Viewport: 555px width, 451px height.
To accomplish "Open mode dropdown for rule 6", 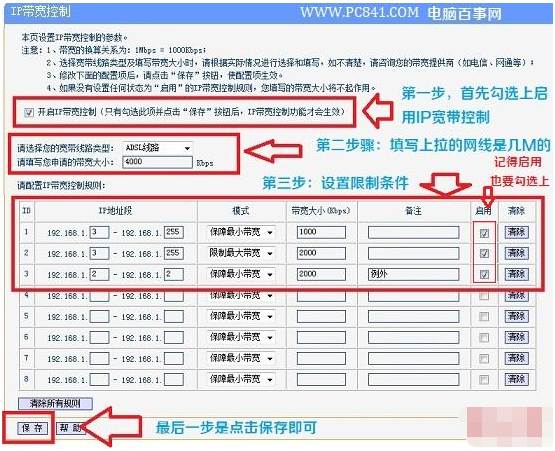I will (241, 337).
